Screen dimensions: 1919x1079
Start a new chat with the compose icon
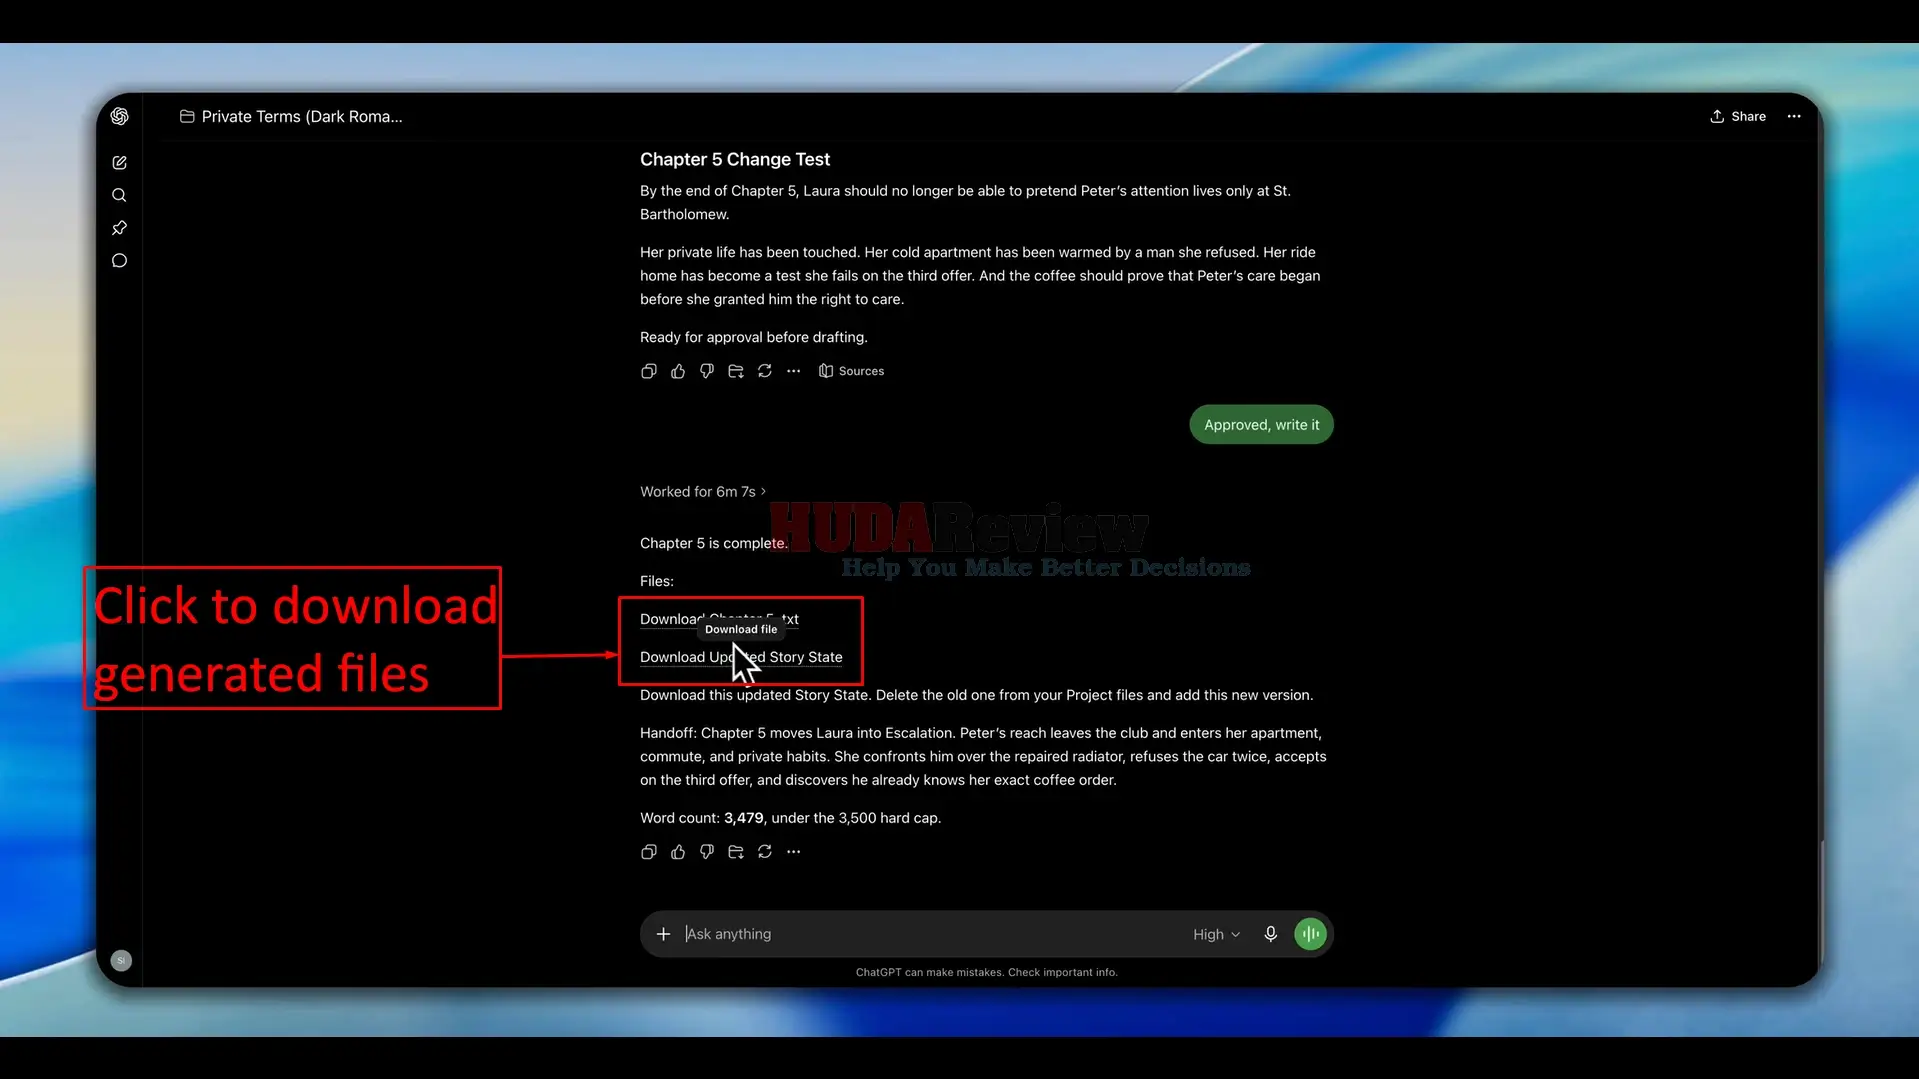click(x=120, y=163)
